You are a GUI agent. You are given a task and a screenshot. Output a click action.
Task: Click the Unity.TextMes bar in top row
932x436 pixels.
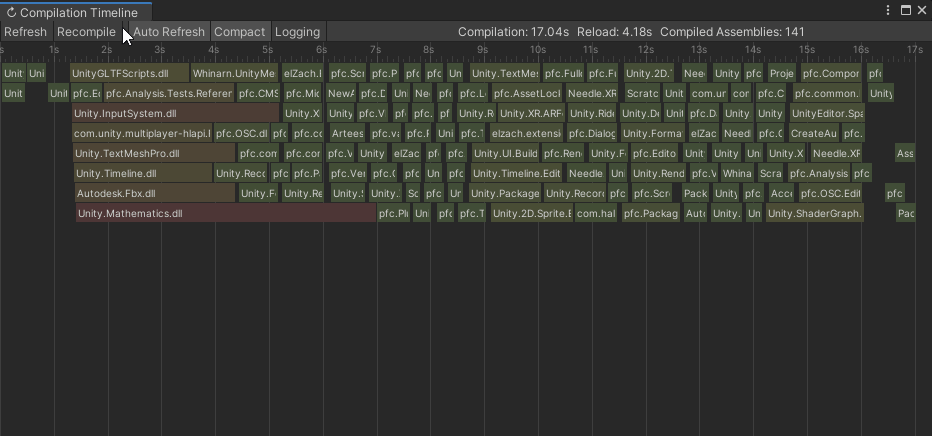[x=505, y=74]
